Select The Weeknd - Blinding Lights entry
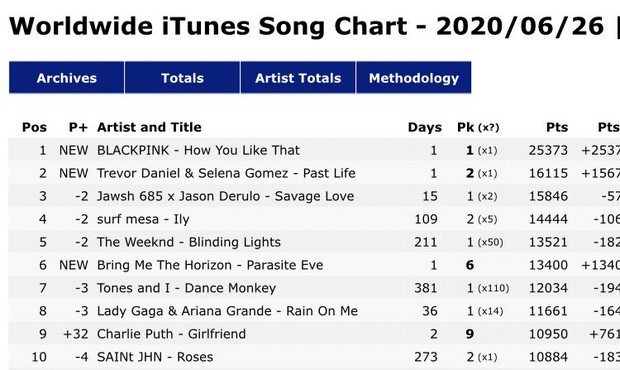The width and height of the screenshot is (620, 370). (x=314, y=242)
